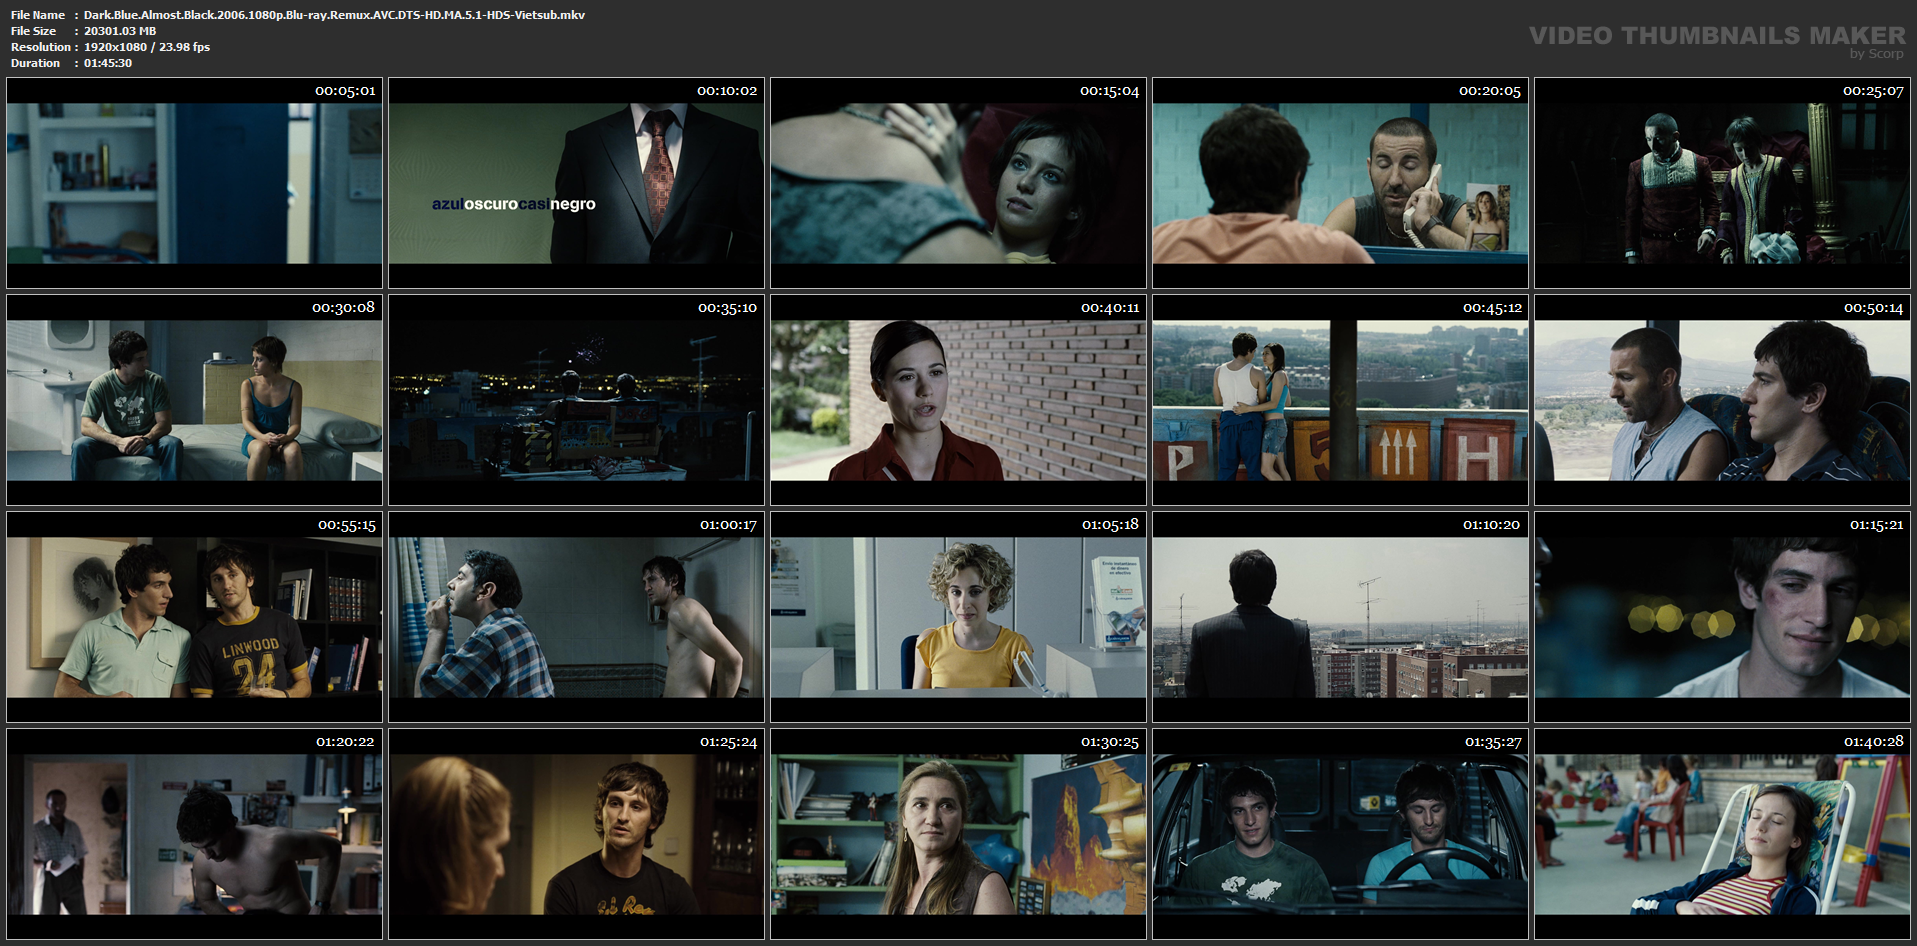Select the night fireworks thumbnail at 00:35:10
Screen dimensions: 1917x946
pos(576,400)
